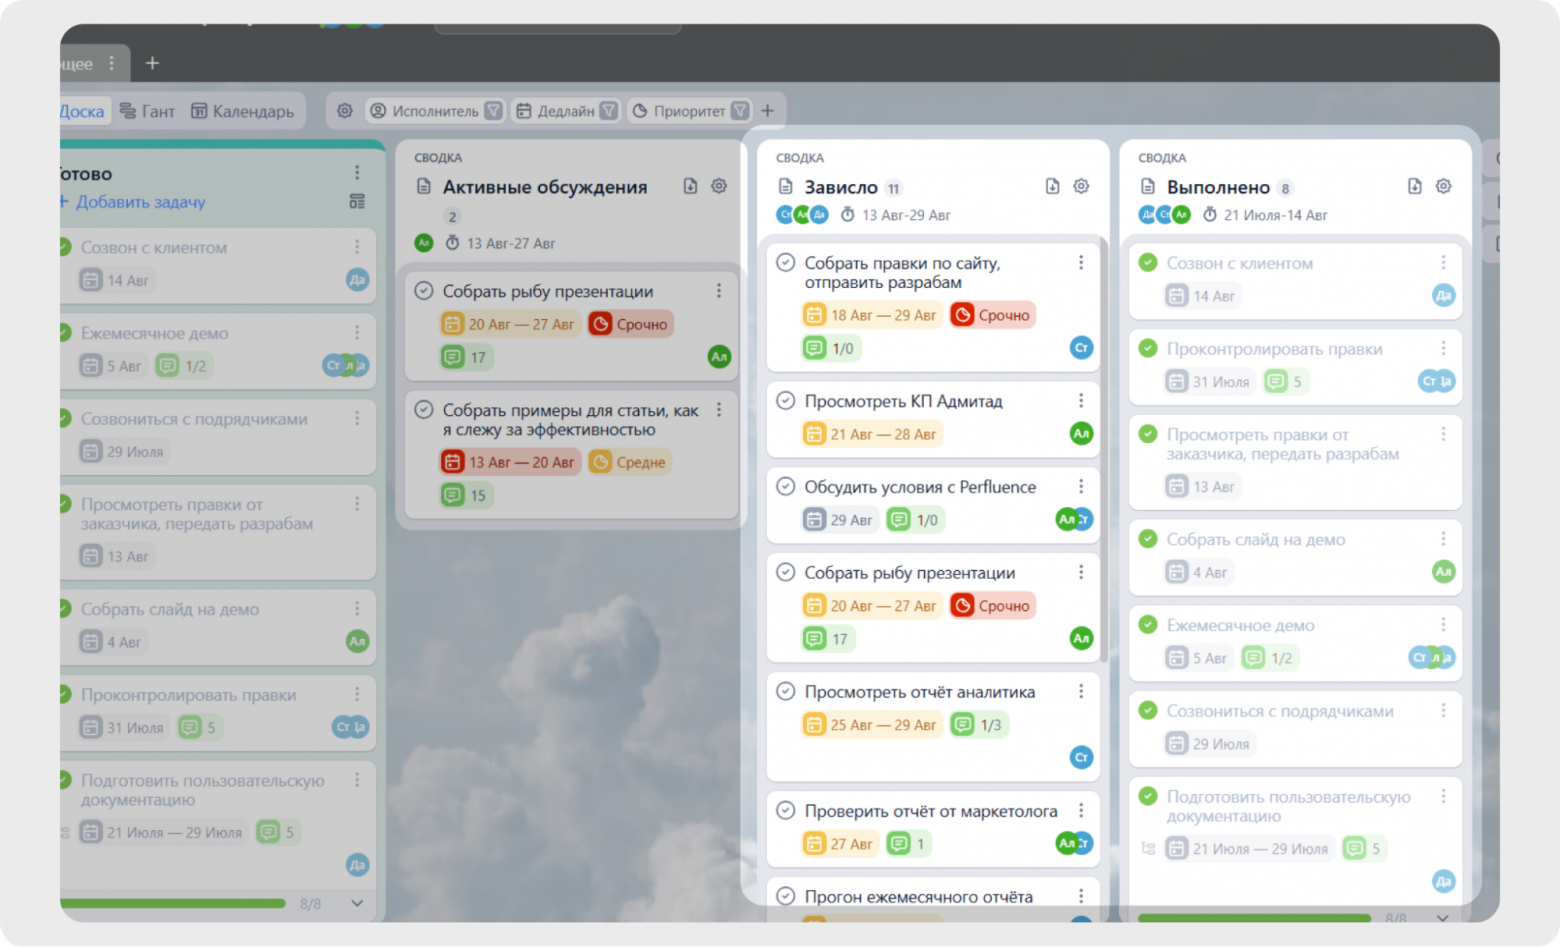
Task: Switch to Гант view tab
Action: (x=147, y=111)
